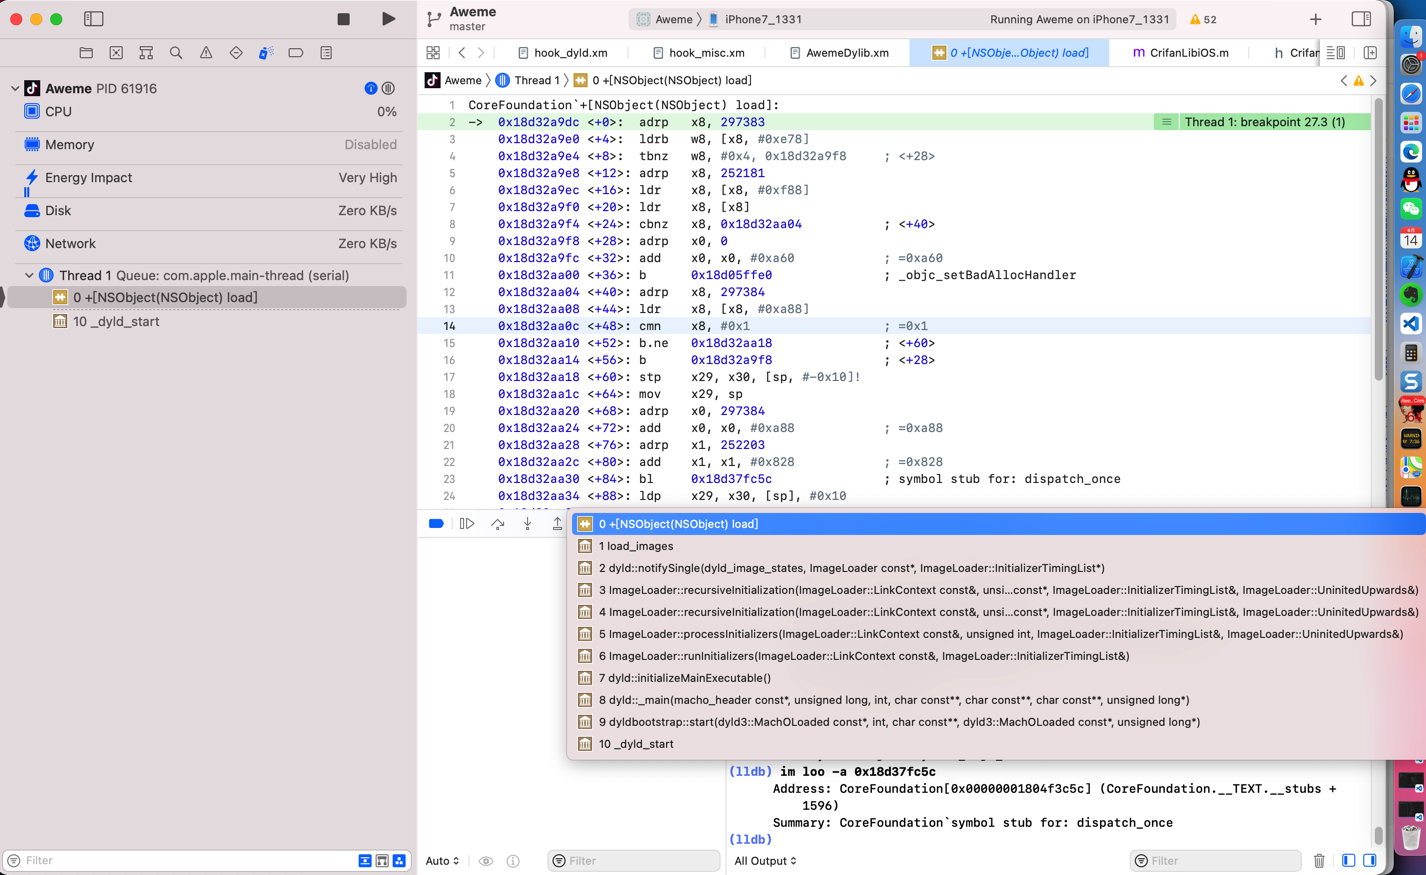Hide the navigator sidebar
Viewport: 1426px width, 875px height.
tap(93, 19)
